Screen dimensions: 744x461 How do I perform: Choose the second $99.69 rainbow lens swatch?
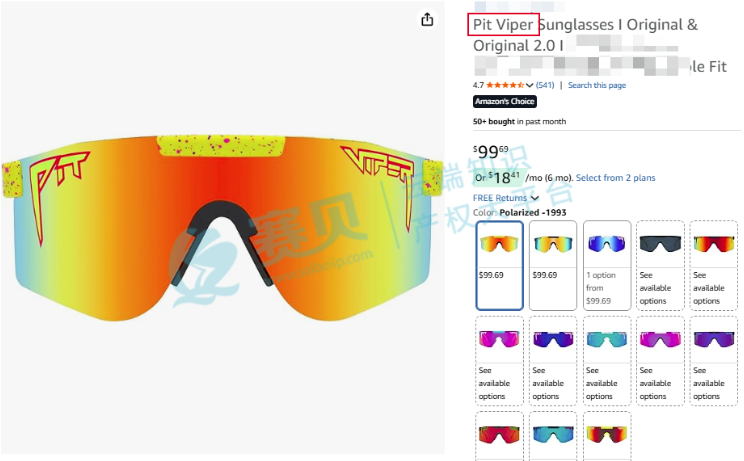point(553,265)
